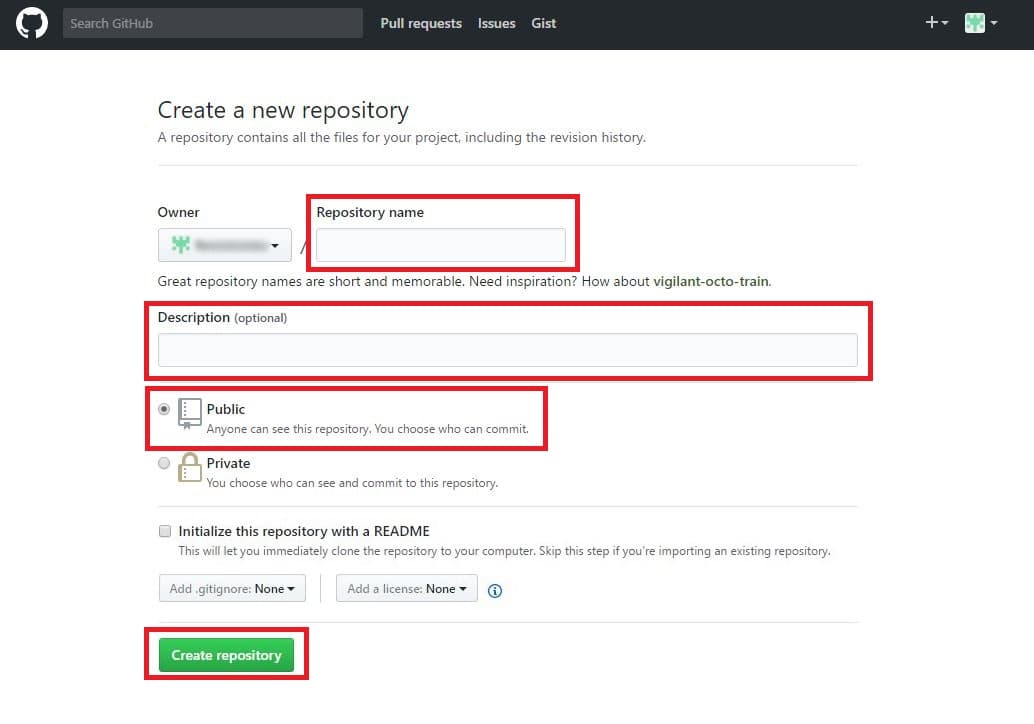
Task: Open the user avatar menu
Action: pos(980,23)
